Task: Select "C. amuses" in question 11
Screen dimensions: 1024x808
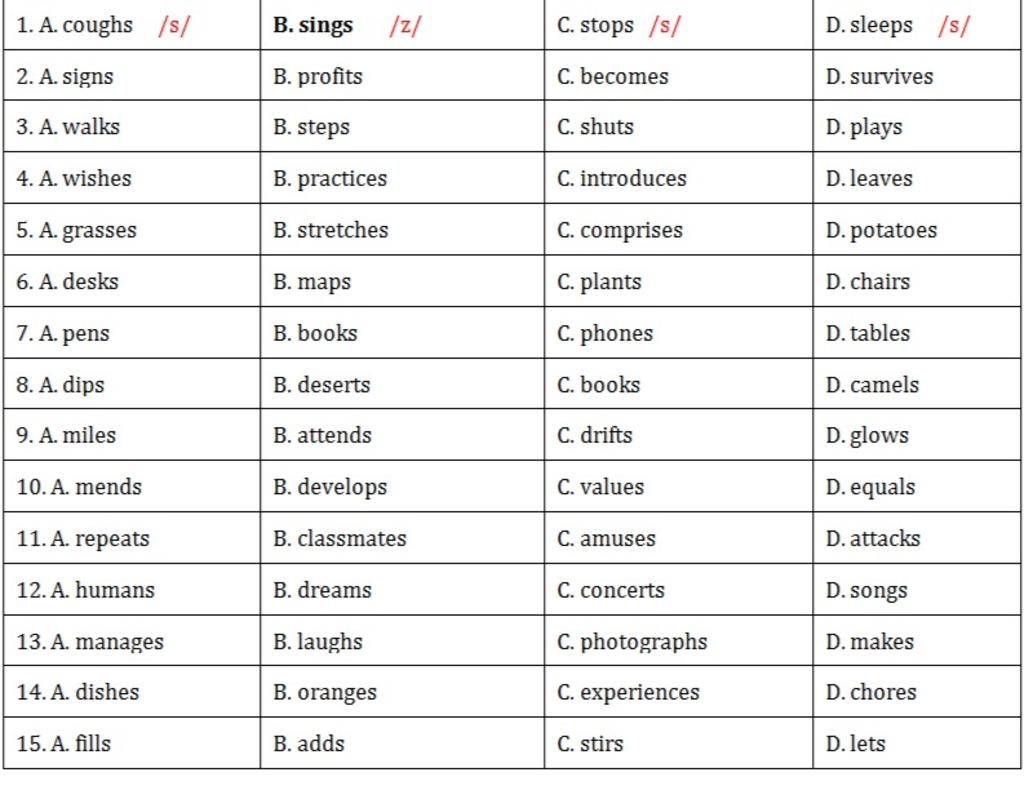Action: point(606,539)
